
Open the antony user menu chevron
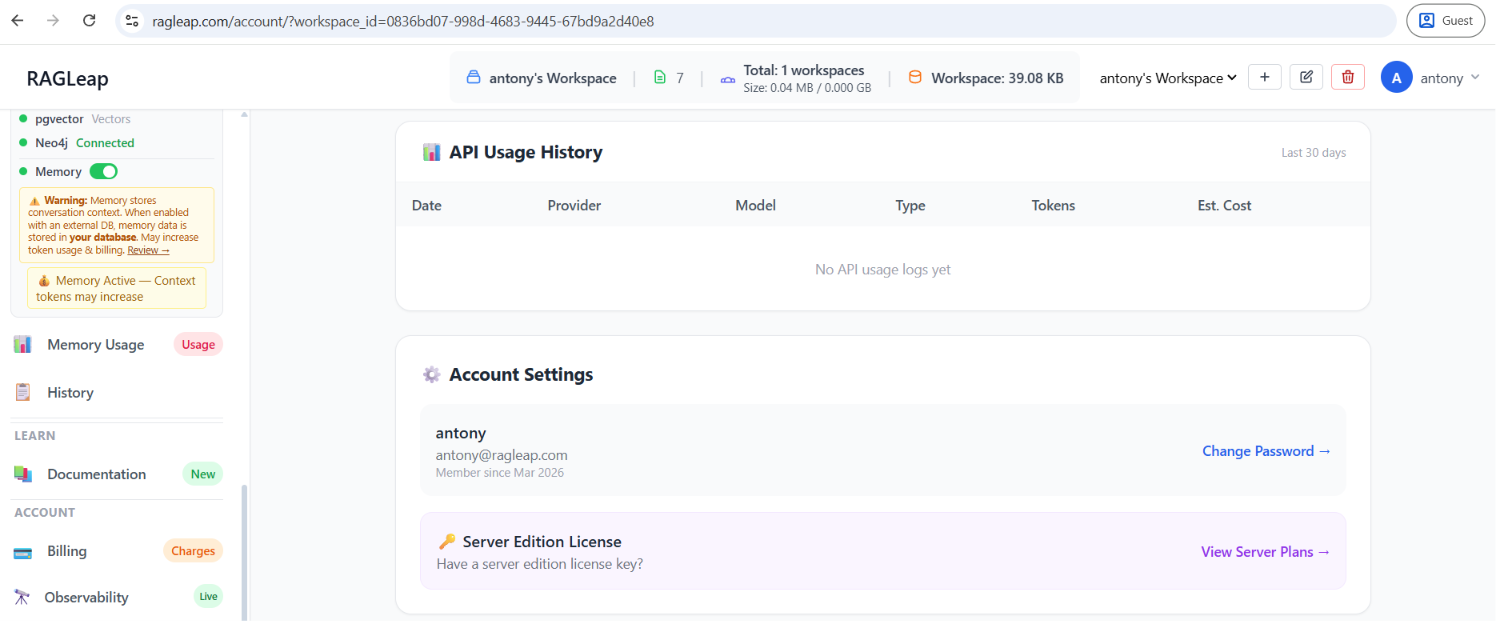click(x=1475, y=78)
